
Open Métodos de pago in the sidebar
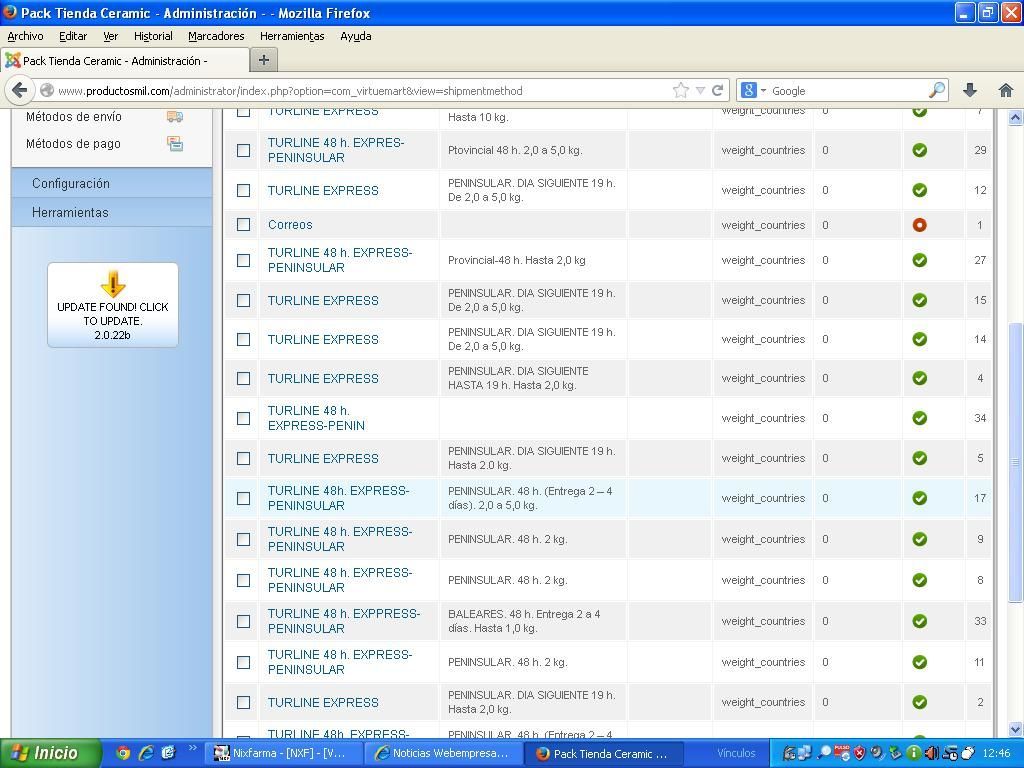[73, 144]
